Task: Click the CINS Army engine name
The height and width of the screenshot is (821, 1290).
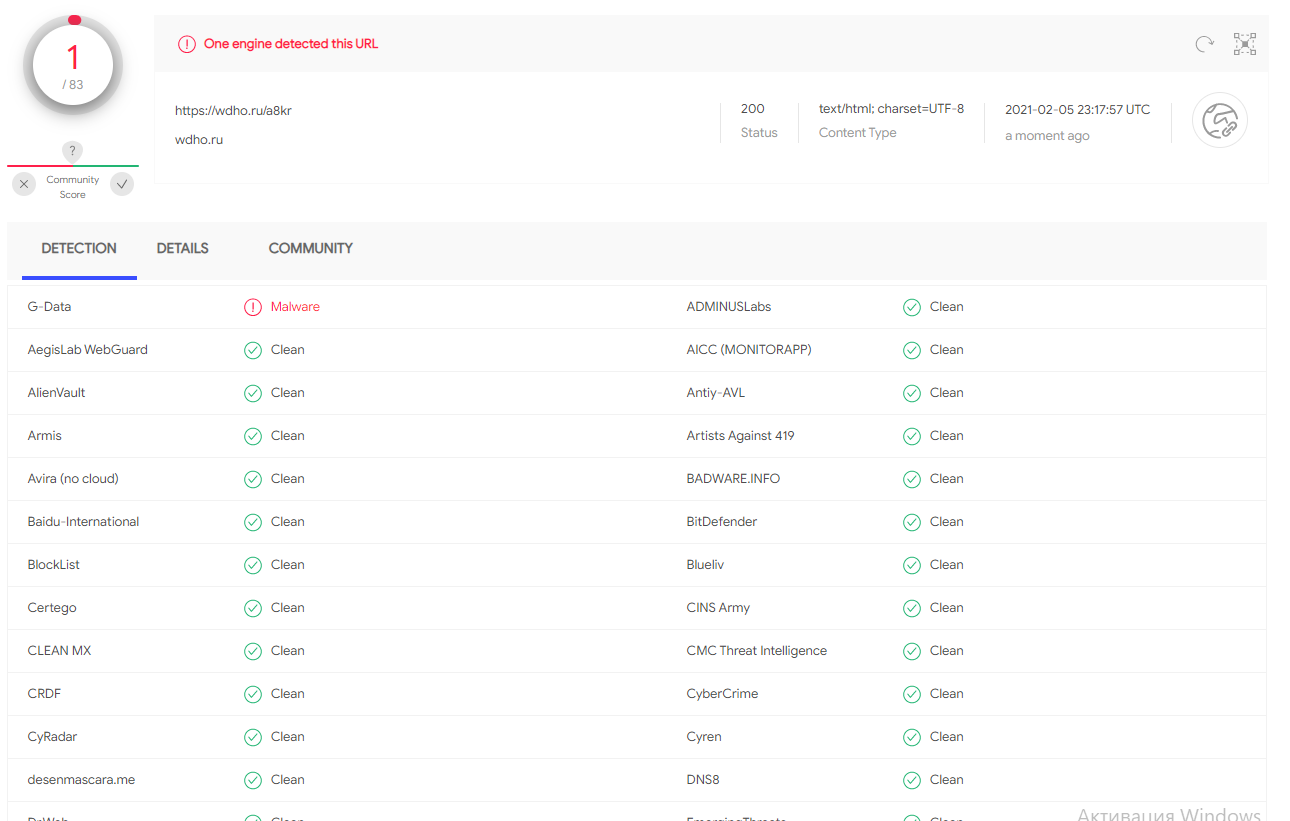Action: tap(718, 608)
